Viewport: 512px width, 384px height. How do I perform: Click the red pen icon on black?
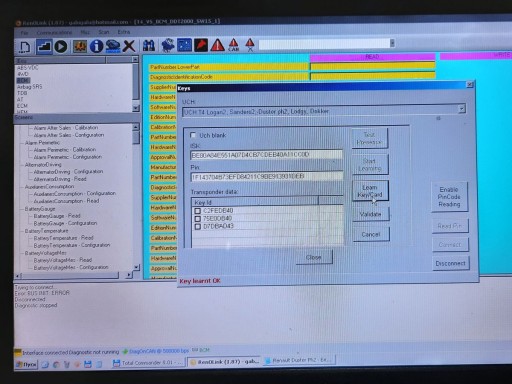coord(201,45)
